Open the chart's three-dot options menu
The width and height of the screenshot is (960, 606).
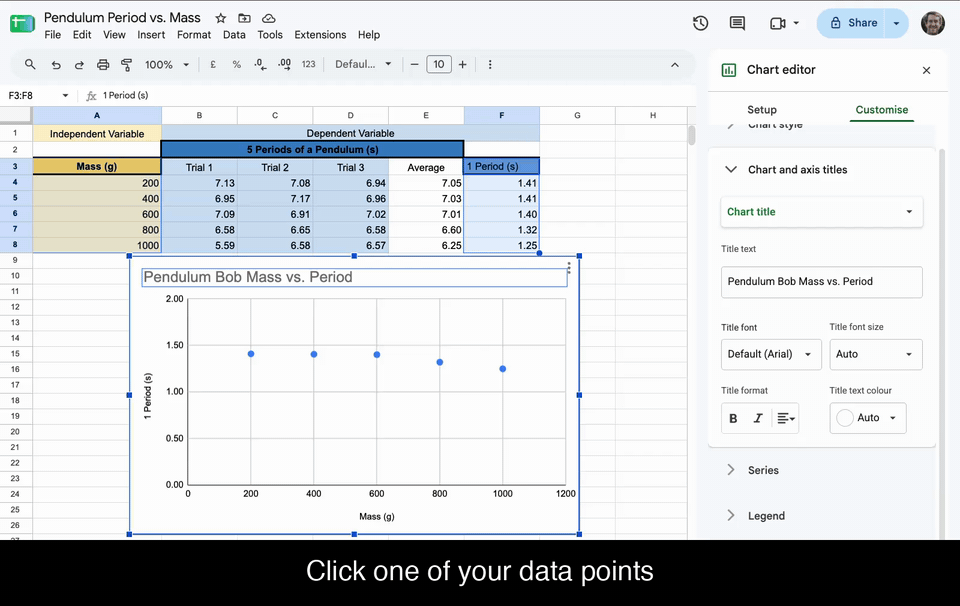click(x=569, y=268)
